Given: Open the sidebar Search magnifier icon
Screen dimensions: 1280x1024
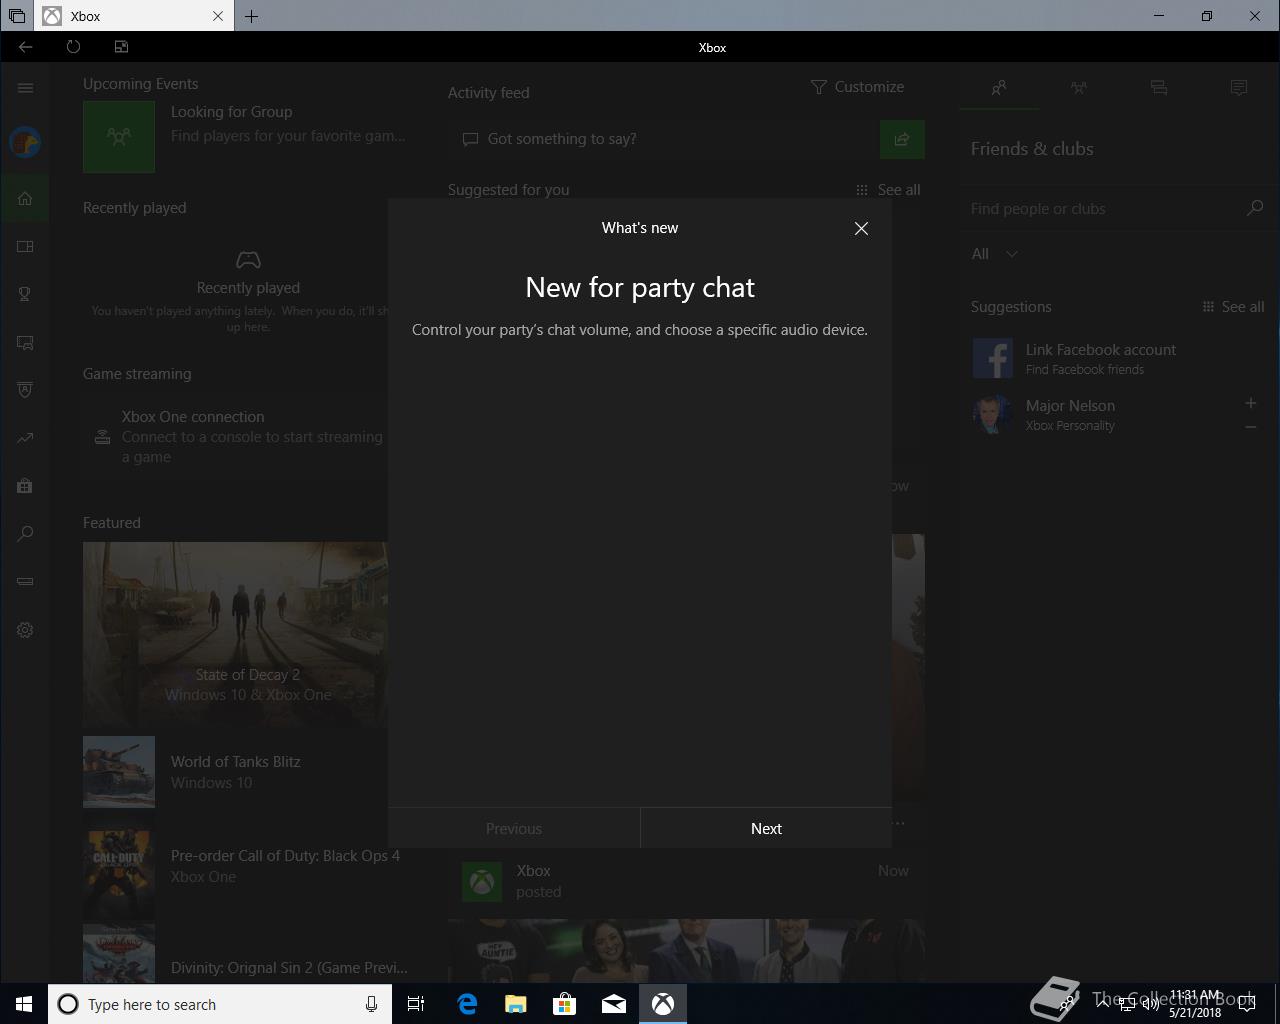Looking at the screenshot, I should 25,534.
